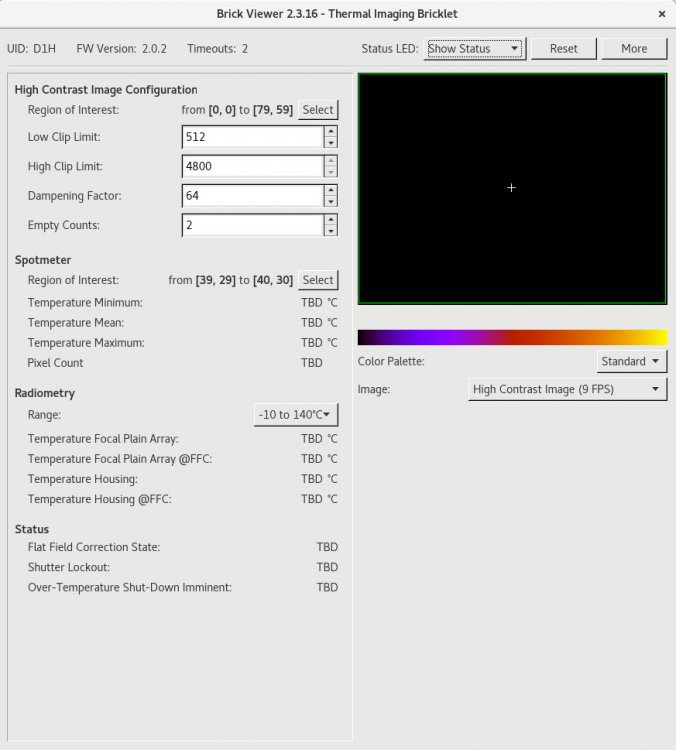676x750 pixels.
Task: Click the Low Clip Limit field
Action: click(x=252, y=137)
